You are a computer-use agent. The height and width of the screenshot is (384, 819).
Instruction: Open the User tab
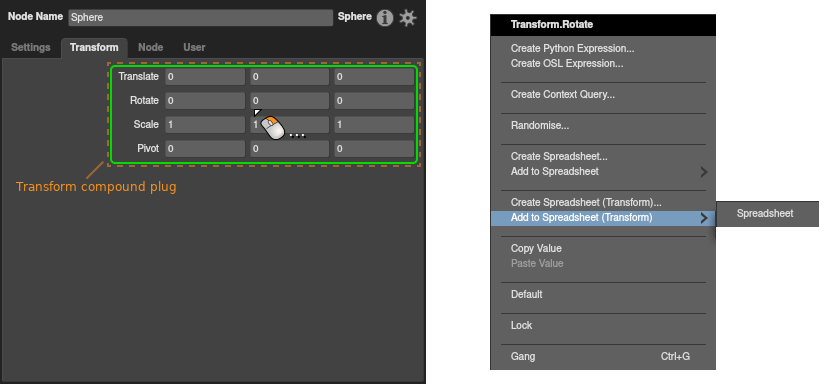pyautogui.click(x=194, y=48)
